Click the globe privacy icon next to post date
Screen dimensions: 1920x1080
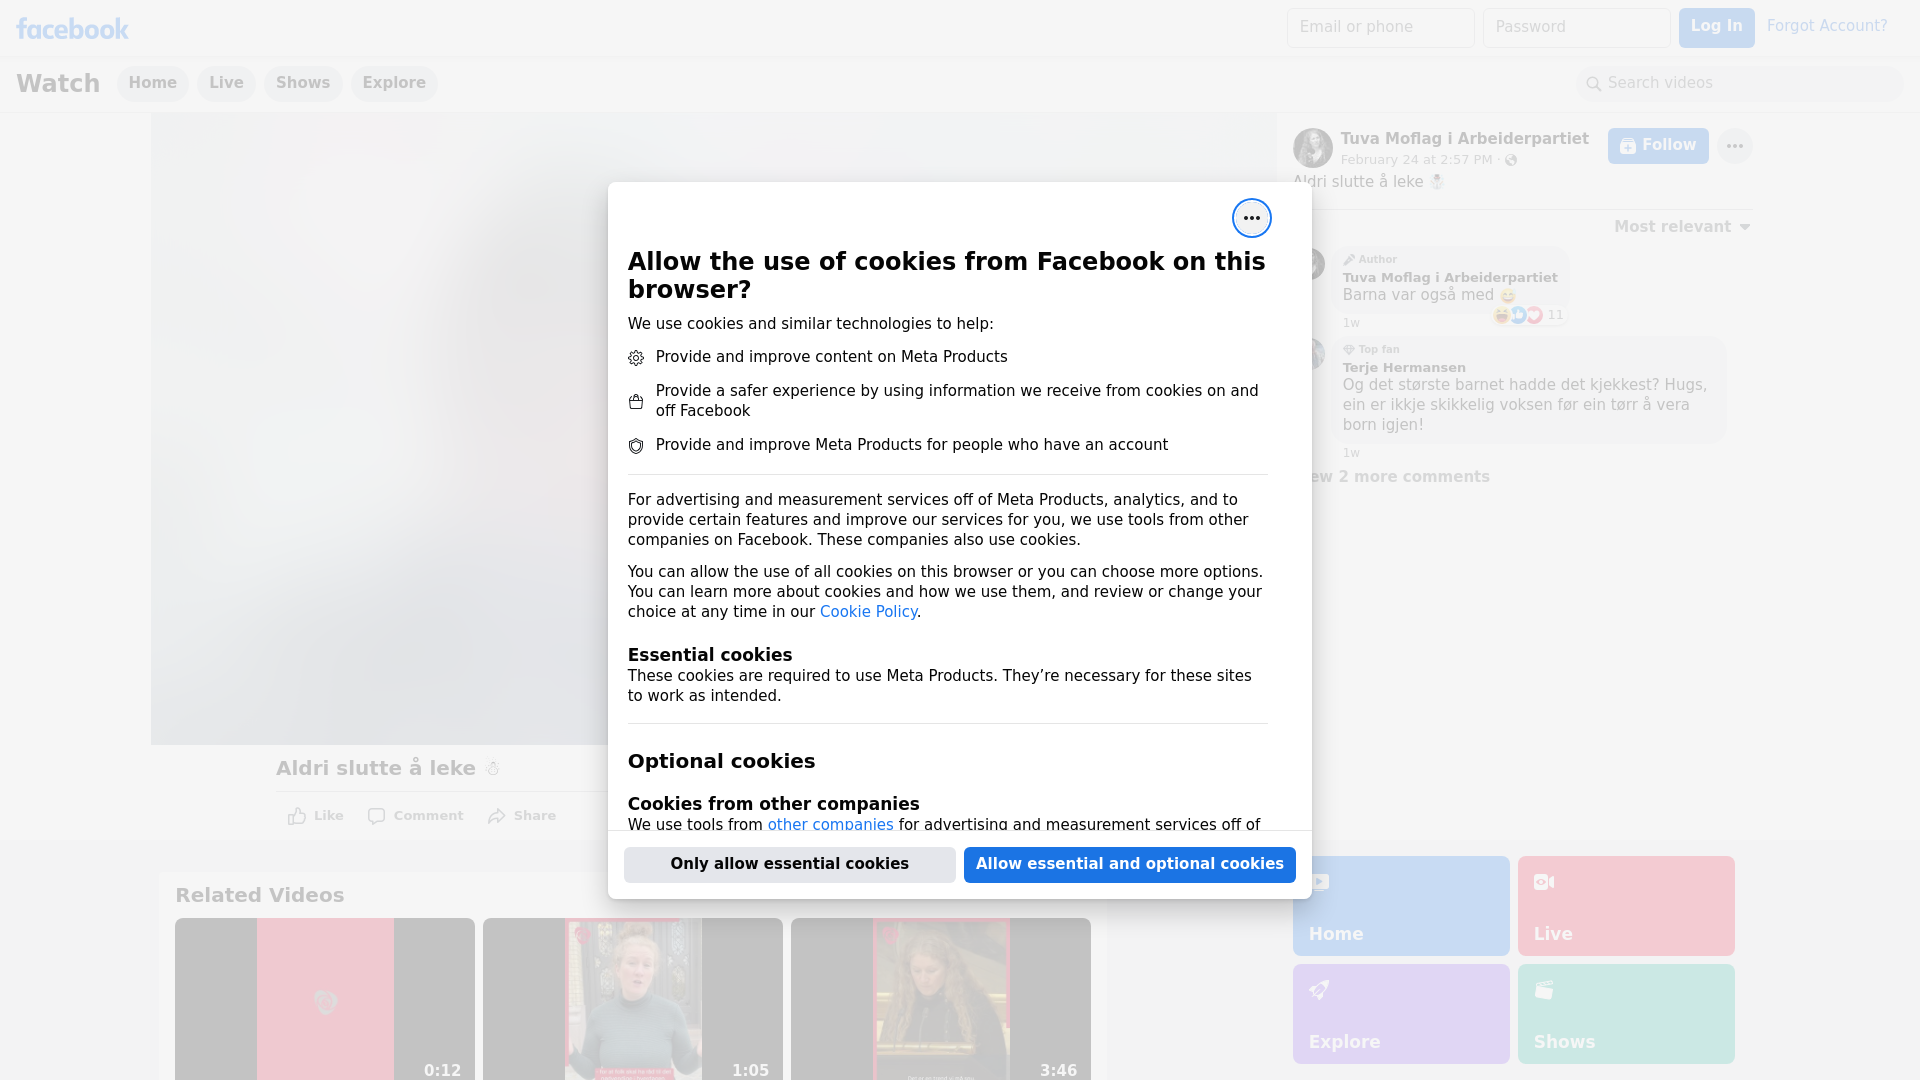coord(1511,160)
